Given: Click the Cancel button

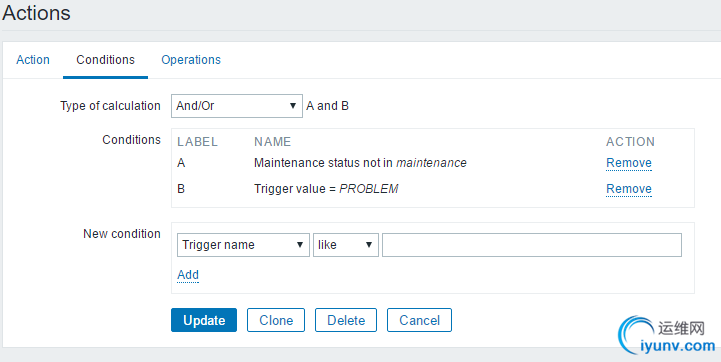Looking at the screenshot, I should [x=419, y=320].
